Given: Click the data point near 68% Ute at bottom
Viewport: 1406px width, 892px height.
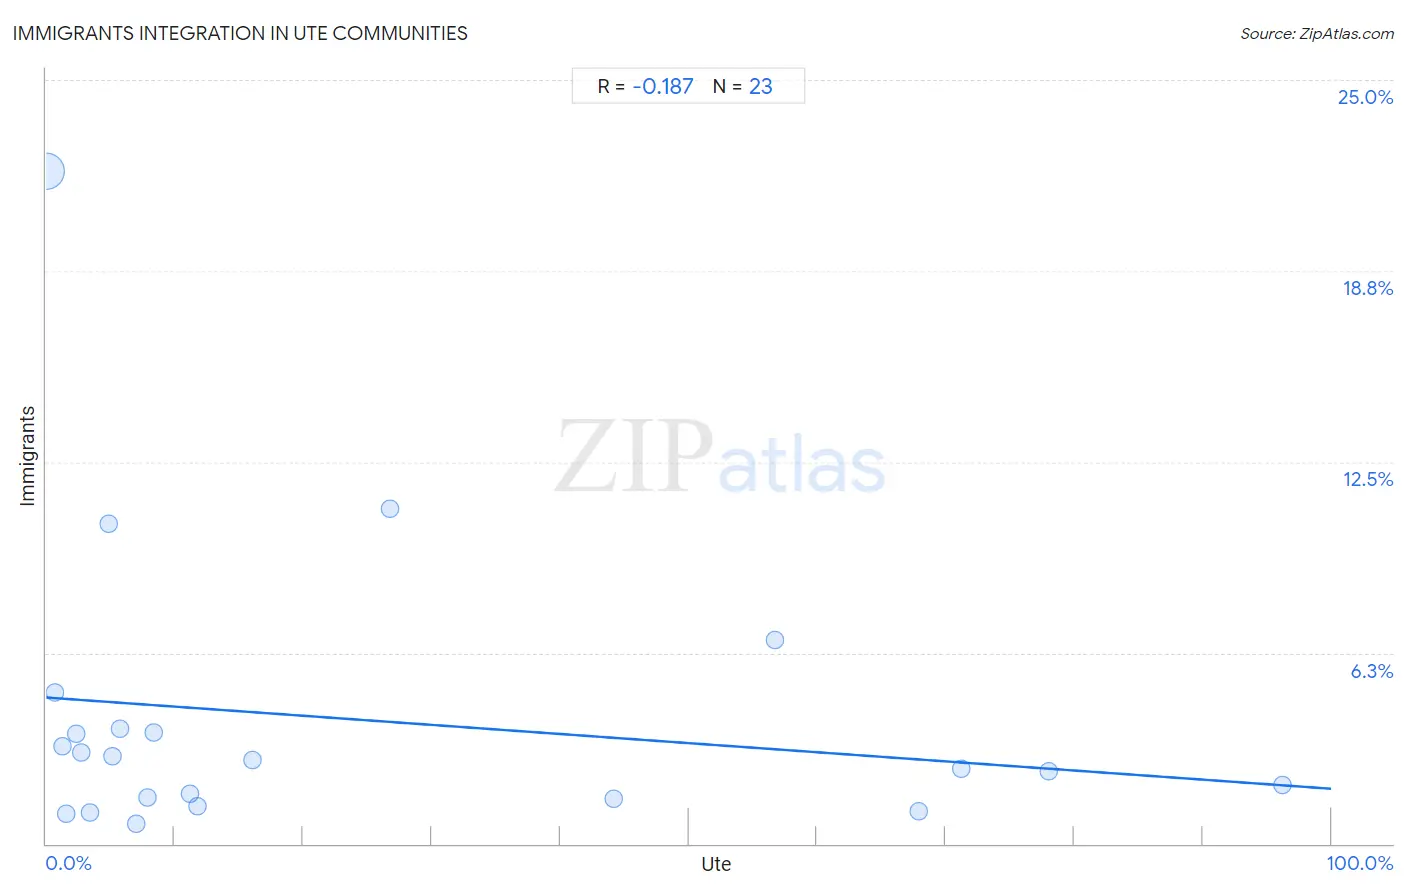Looking at the screenshot, I should tap(919, 811).
